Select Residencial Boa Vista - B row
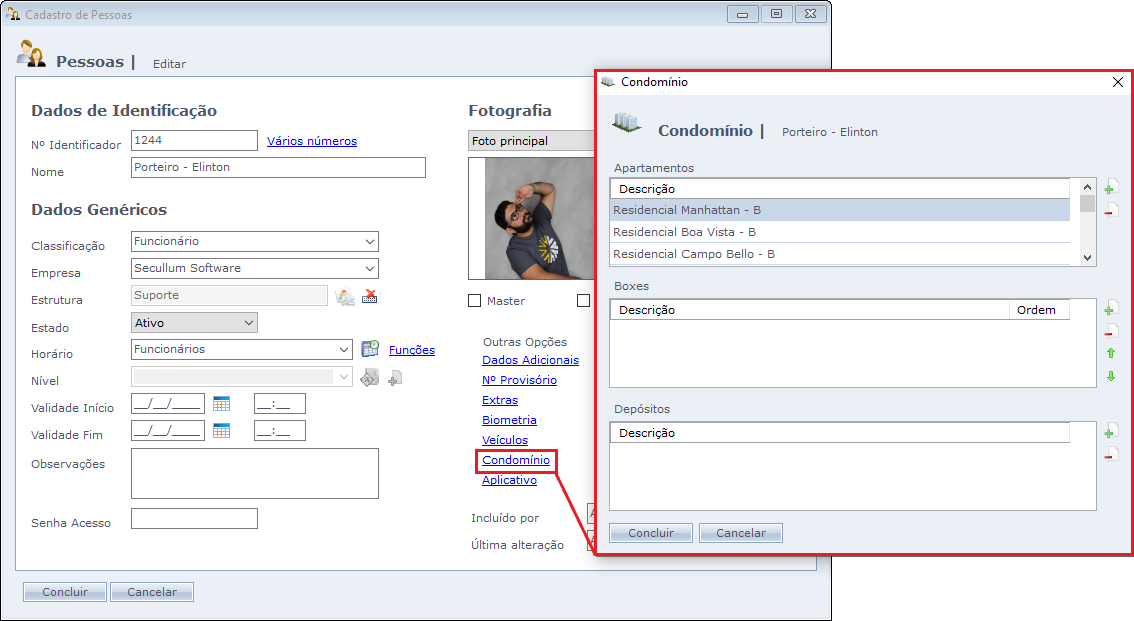 tap(839, 232)
